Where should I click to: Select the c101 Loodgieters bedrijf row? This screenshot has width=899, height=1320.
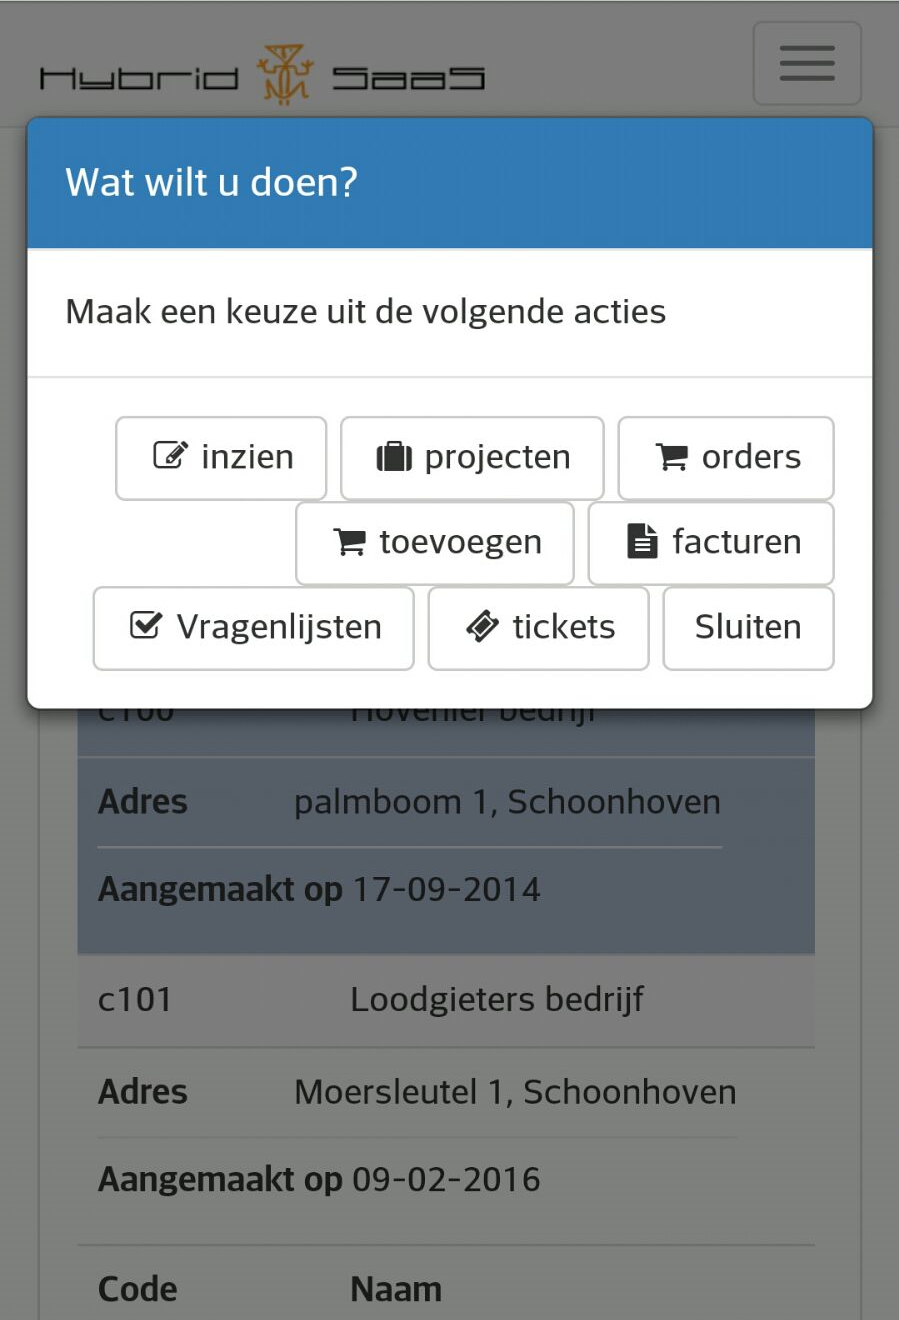coord(446,999)
